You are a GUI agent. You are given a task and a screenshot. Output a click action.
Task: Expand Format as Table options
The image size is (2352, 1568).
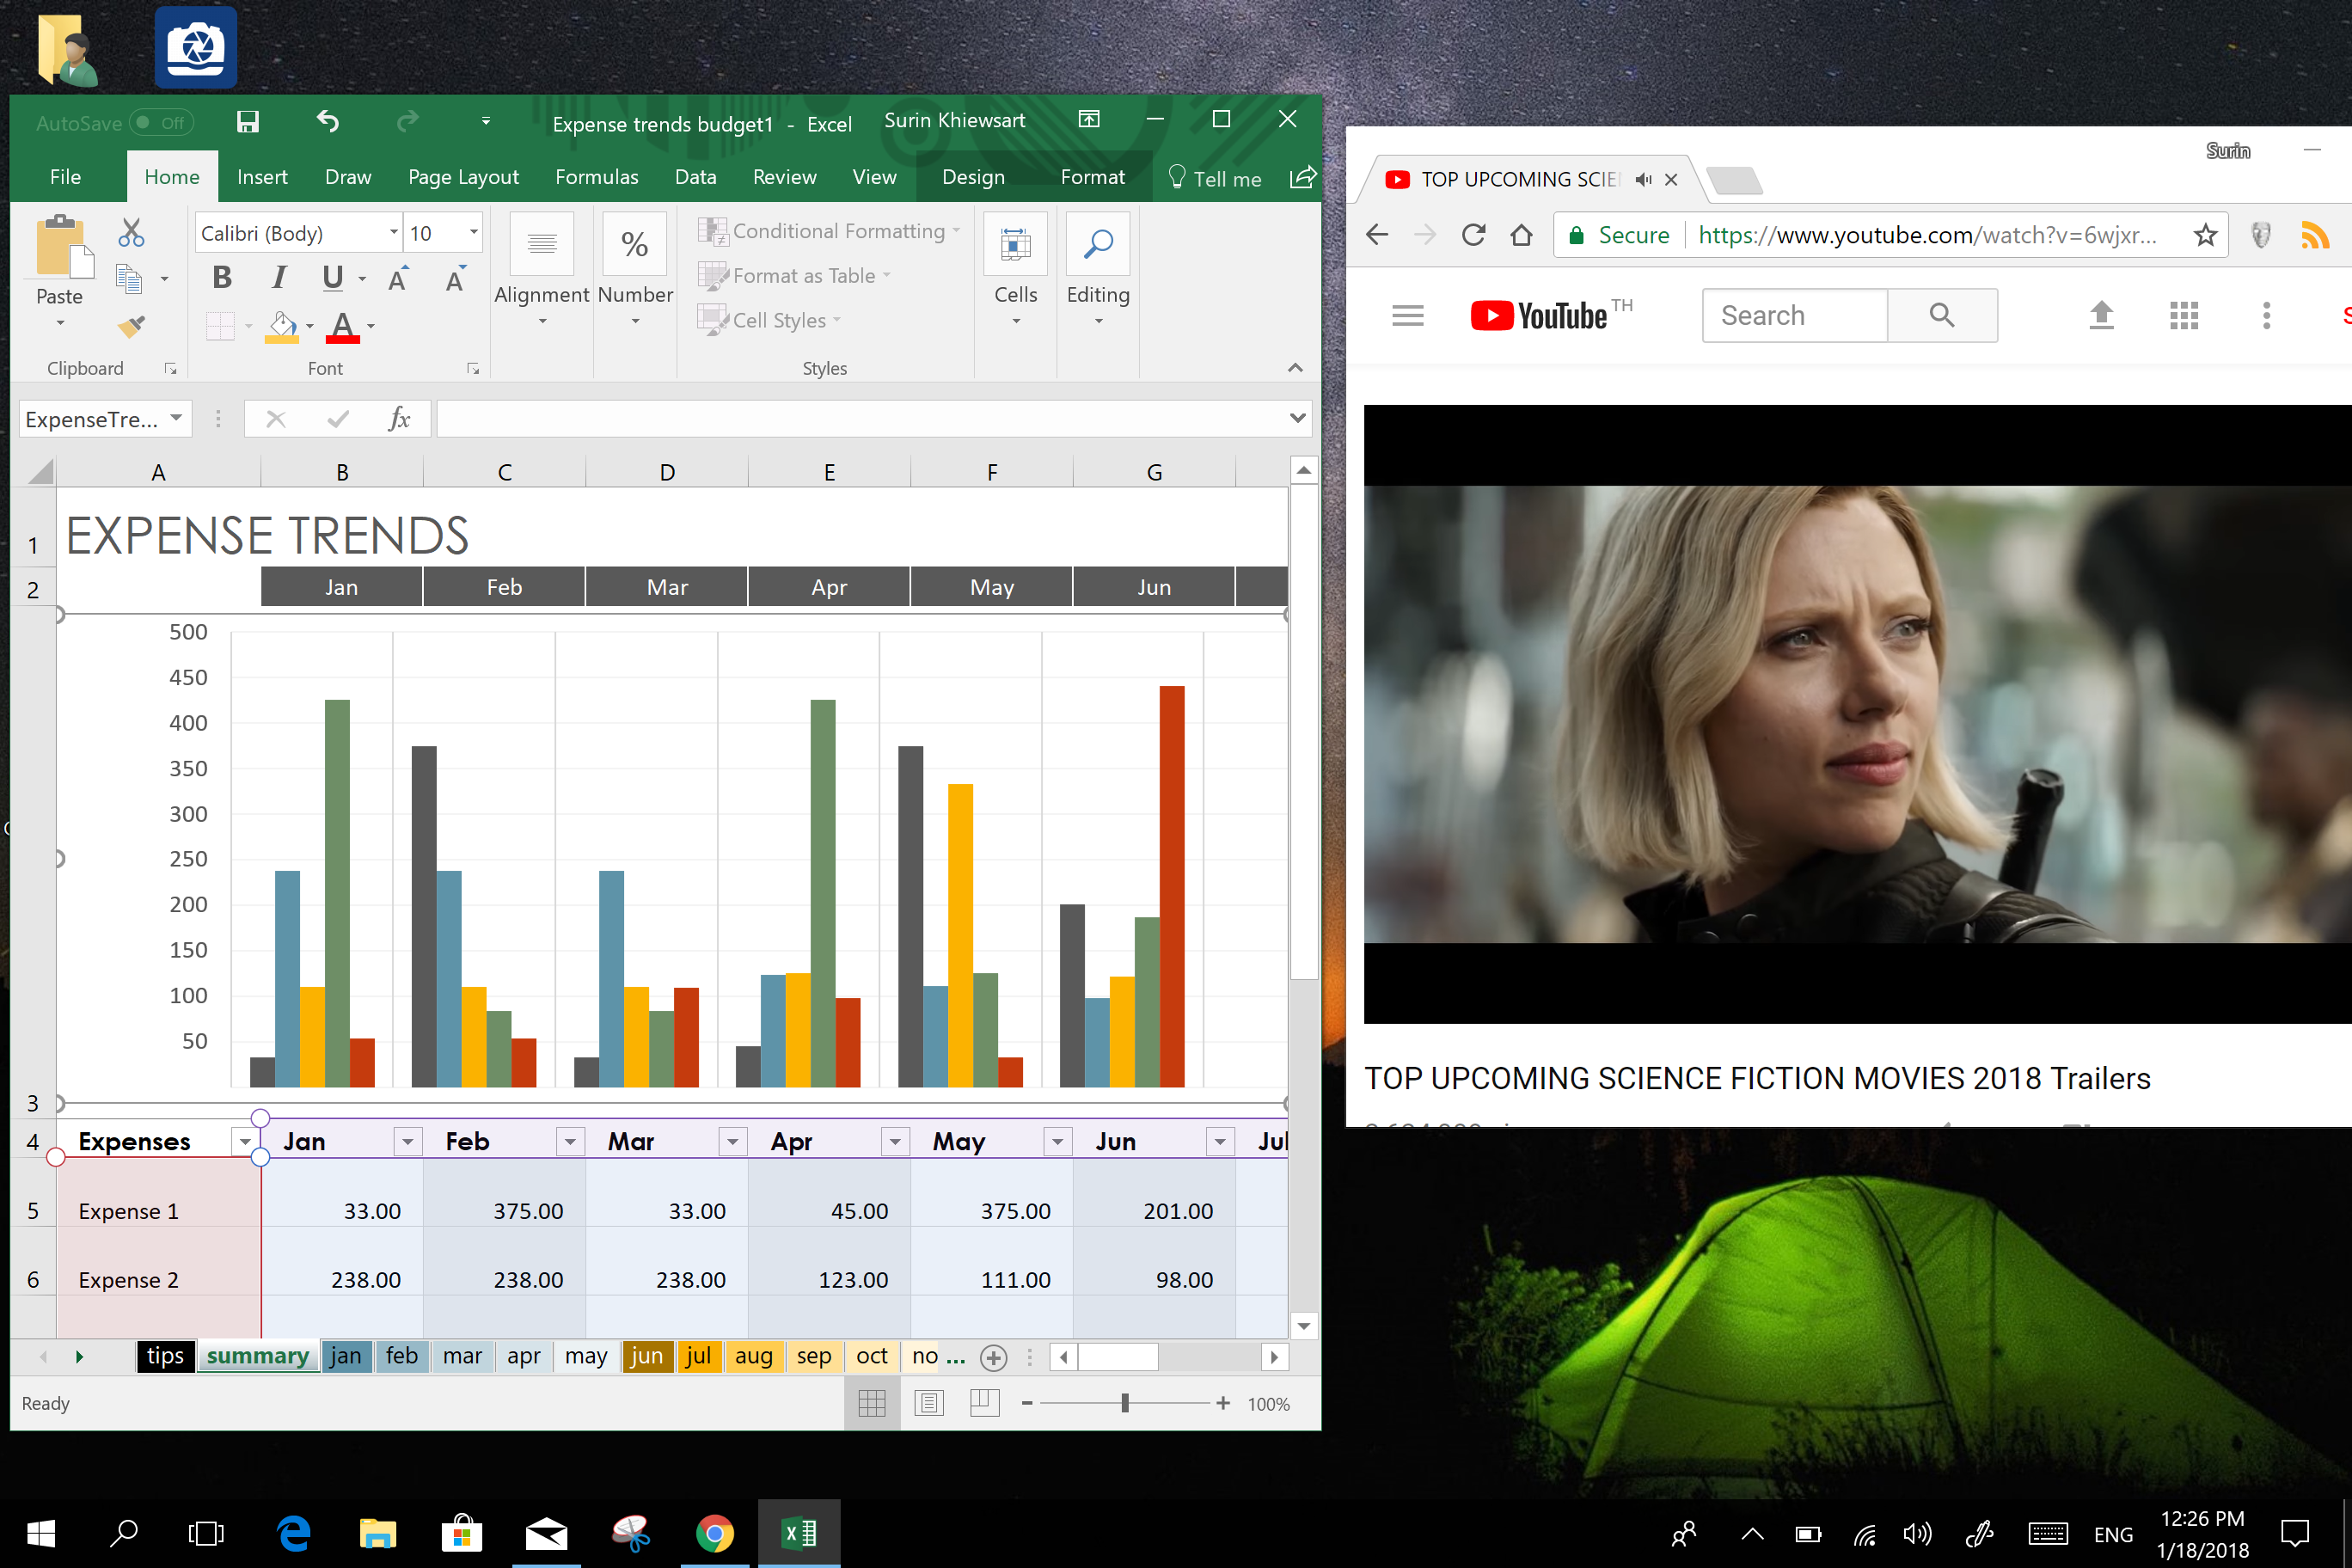point(794,276)
